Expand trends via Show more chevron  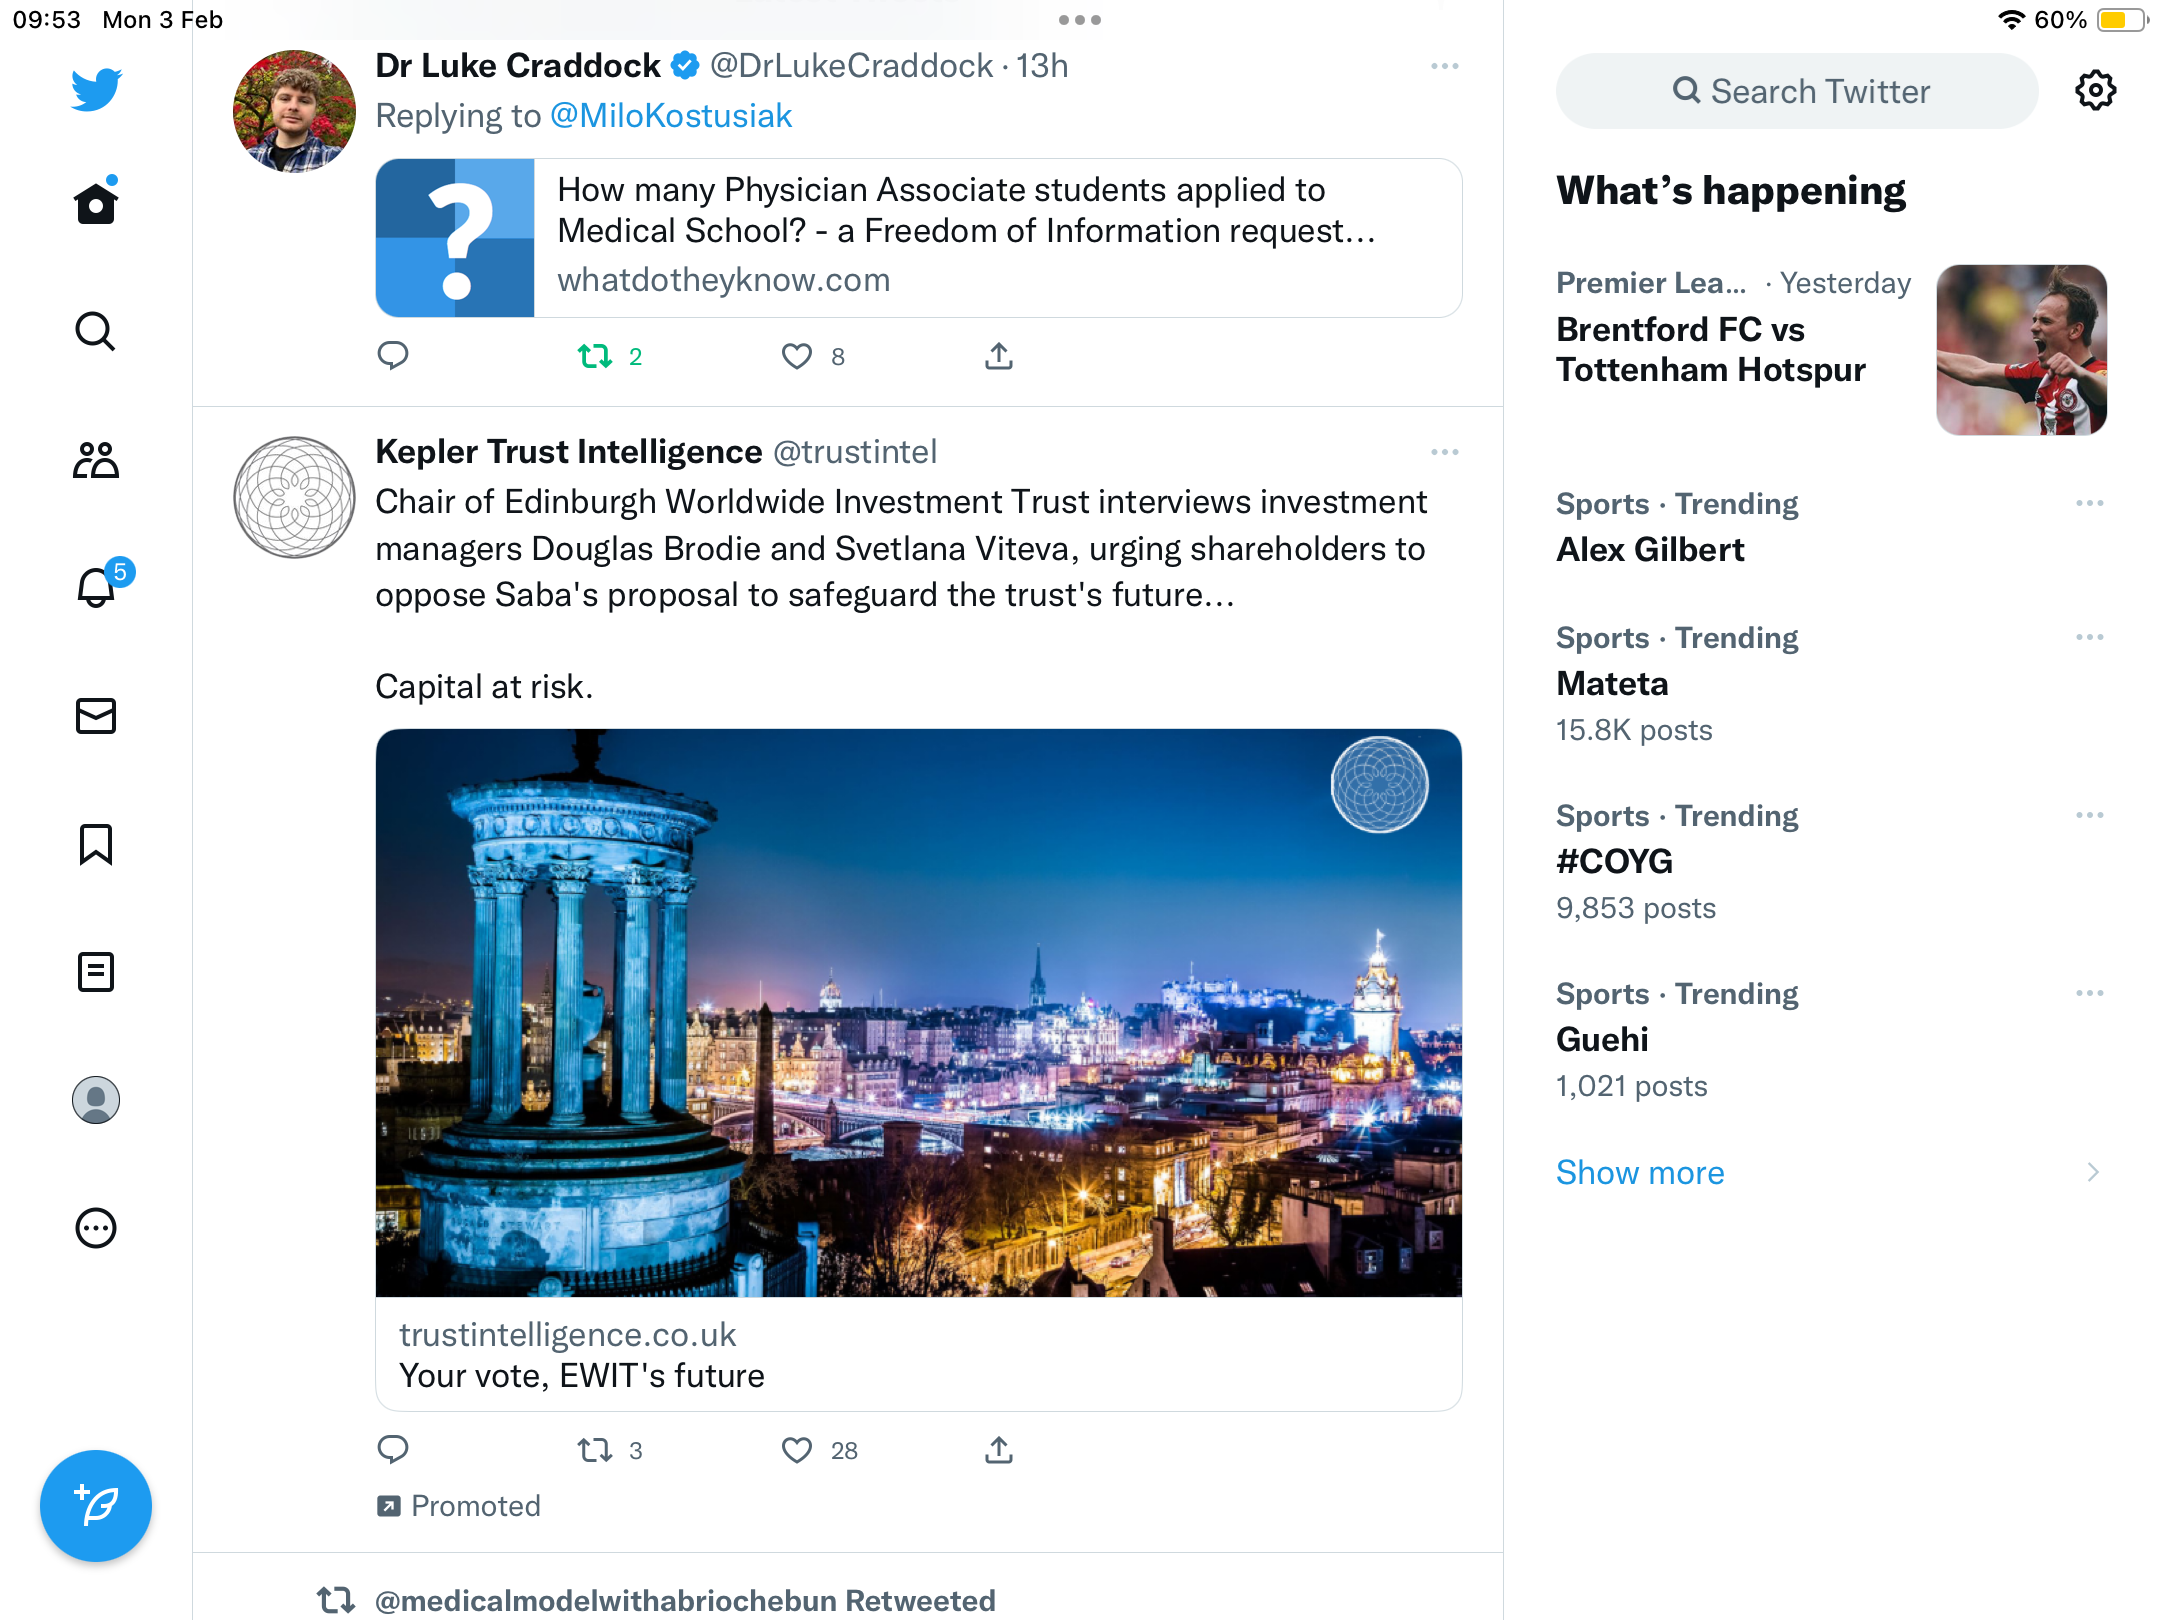click(x=2093, y=1172)
